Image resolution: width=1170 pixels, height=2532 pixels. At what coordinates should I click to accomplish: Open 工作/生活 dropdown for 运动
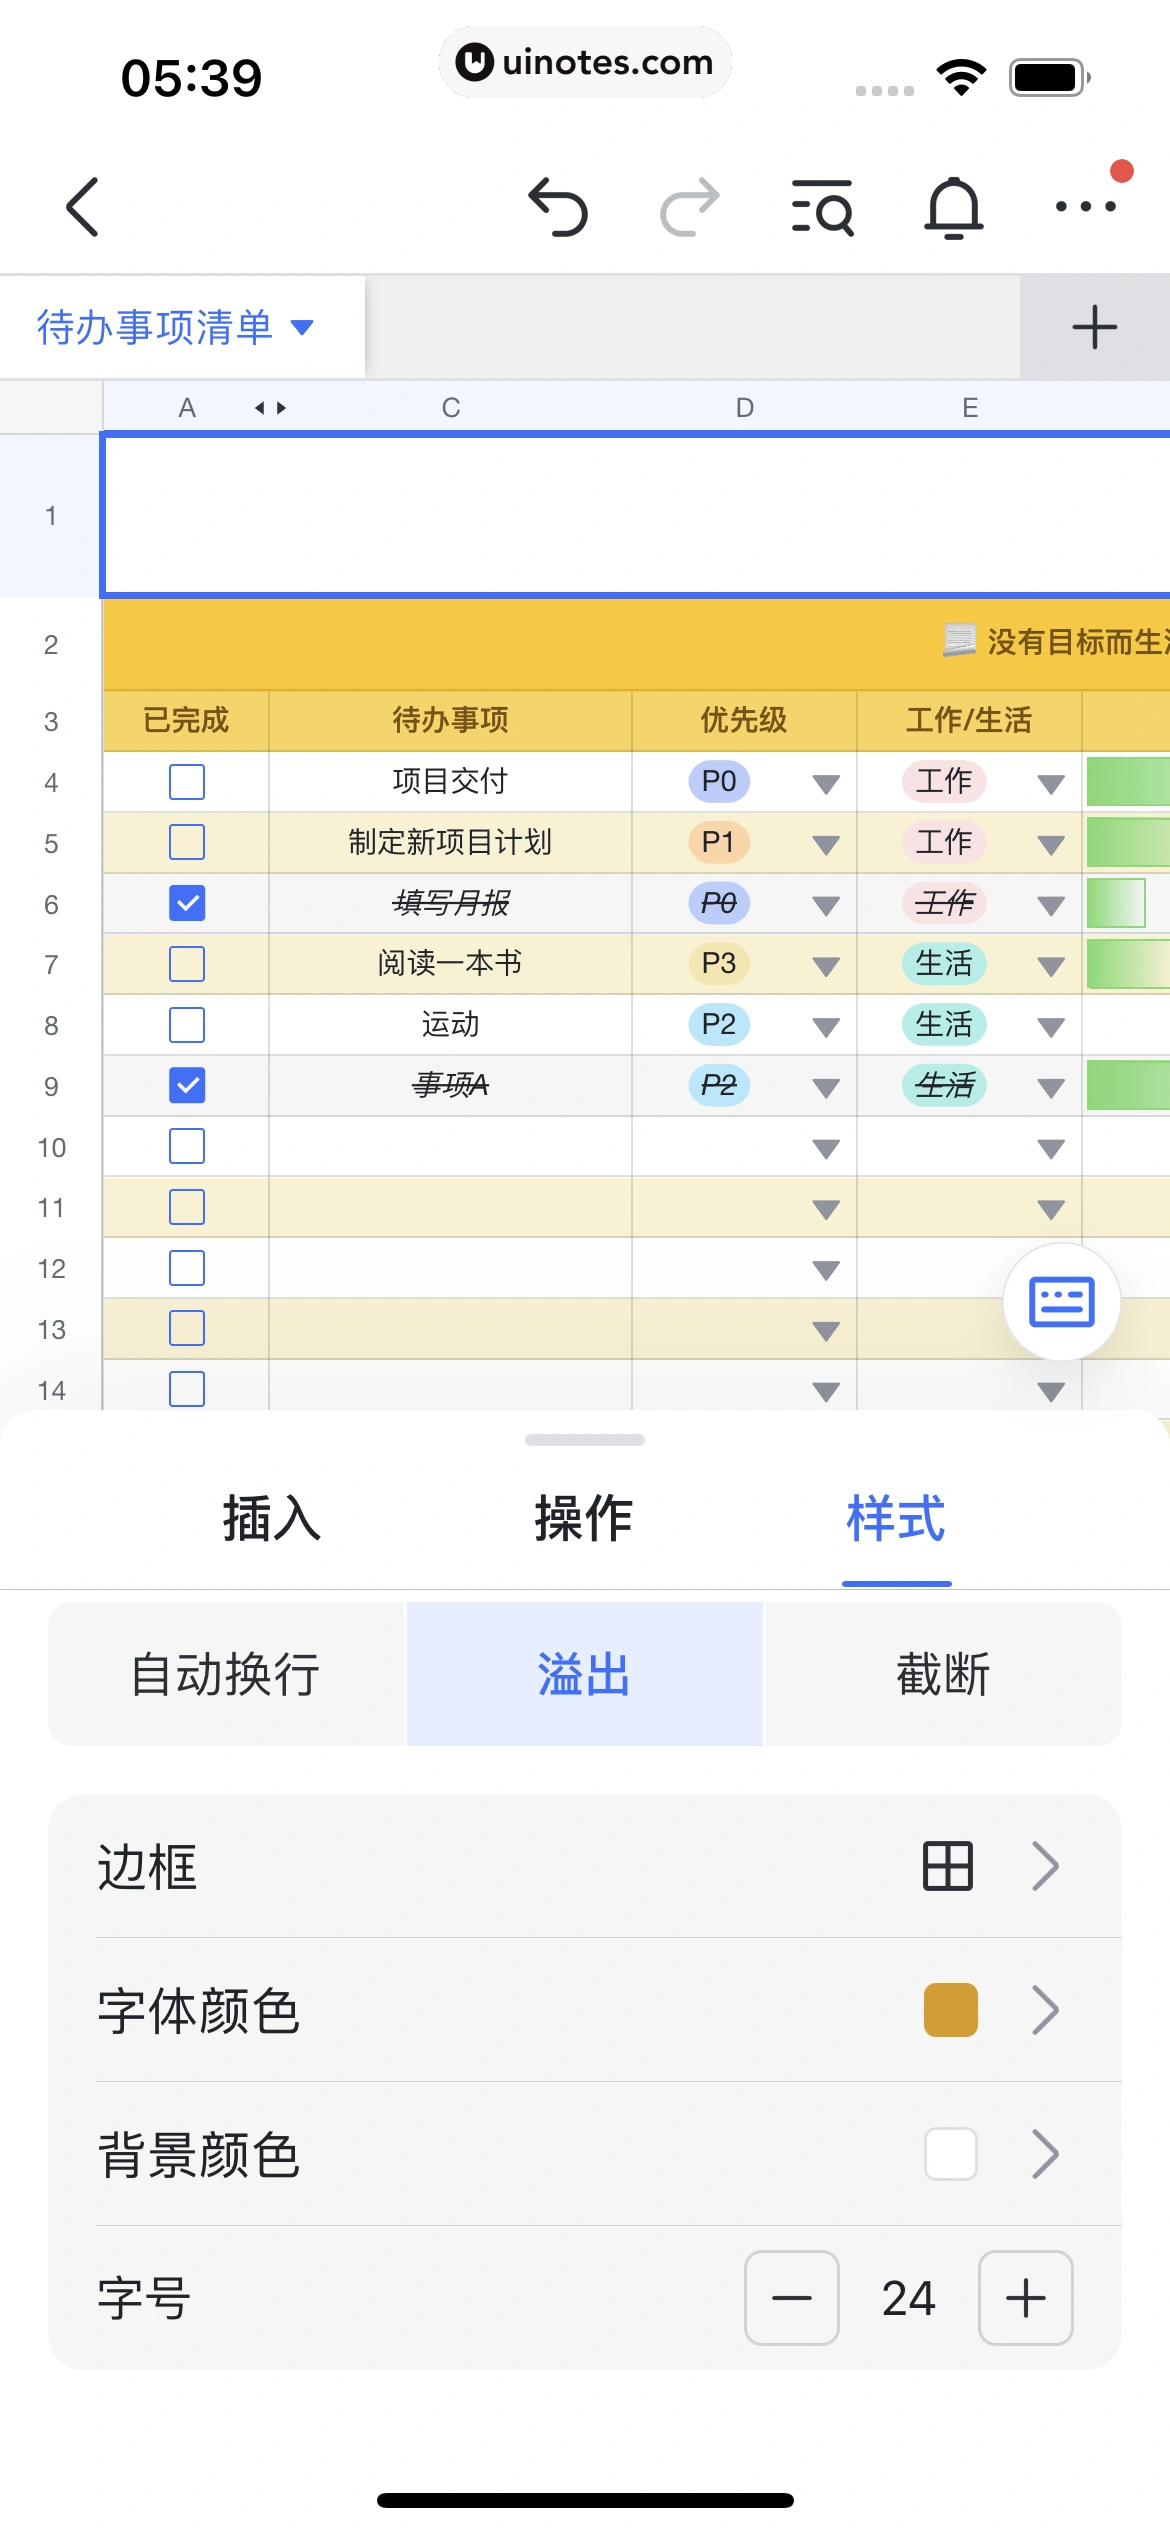1051,1027
